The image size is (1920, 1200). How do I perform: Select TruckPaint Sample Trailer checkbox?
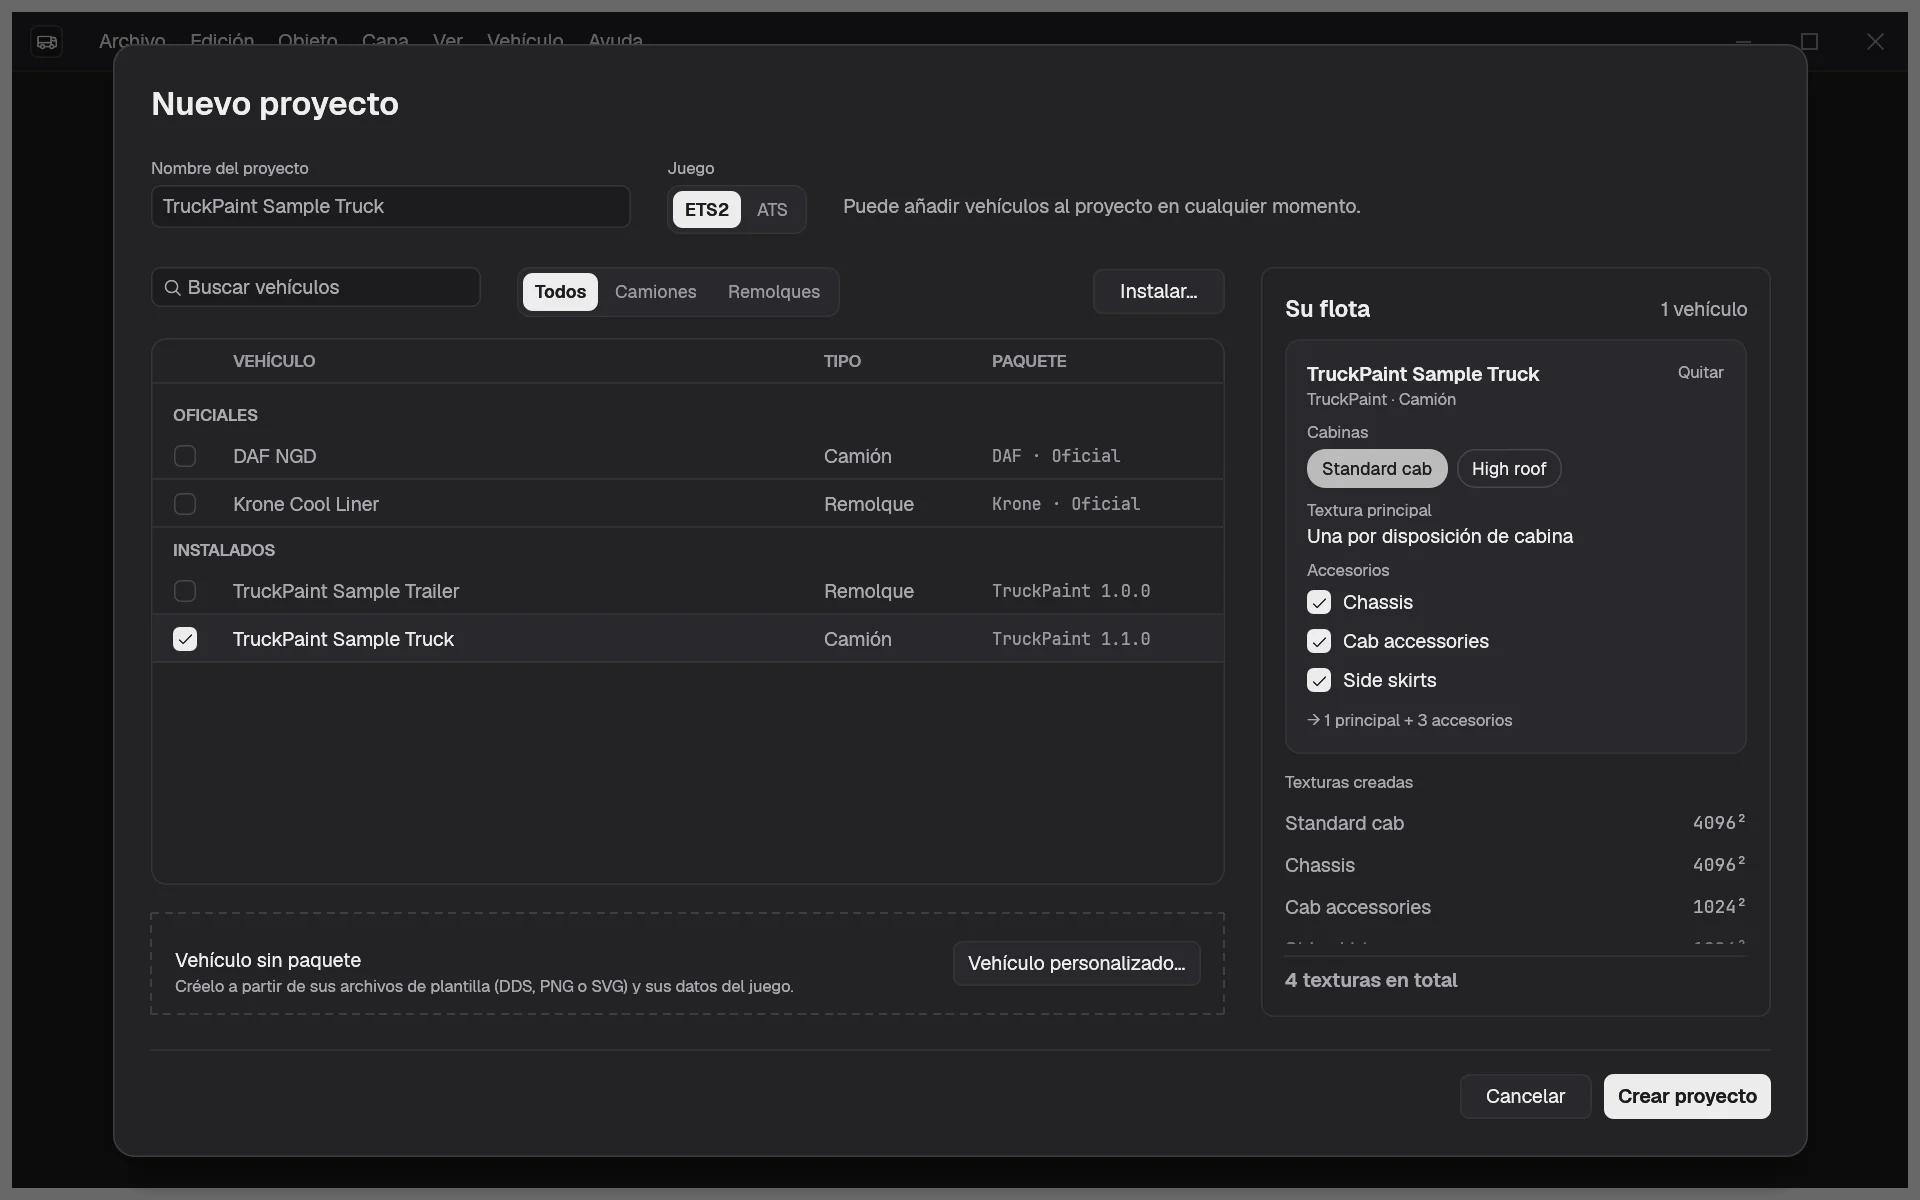185,591
